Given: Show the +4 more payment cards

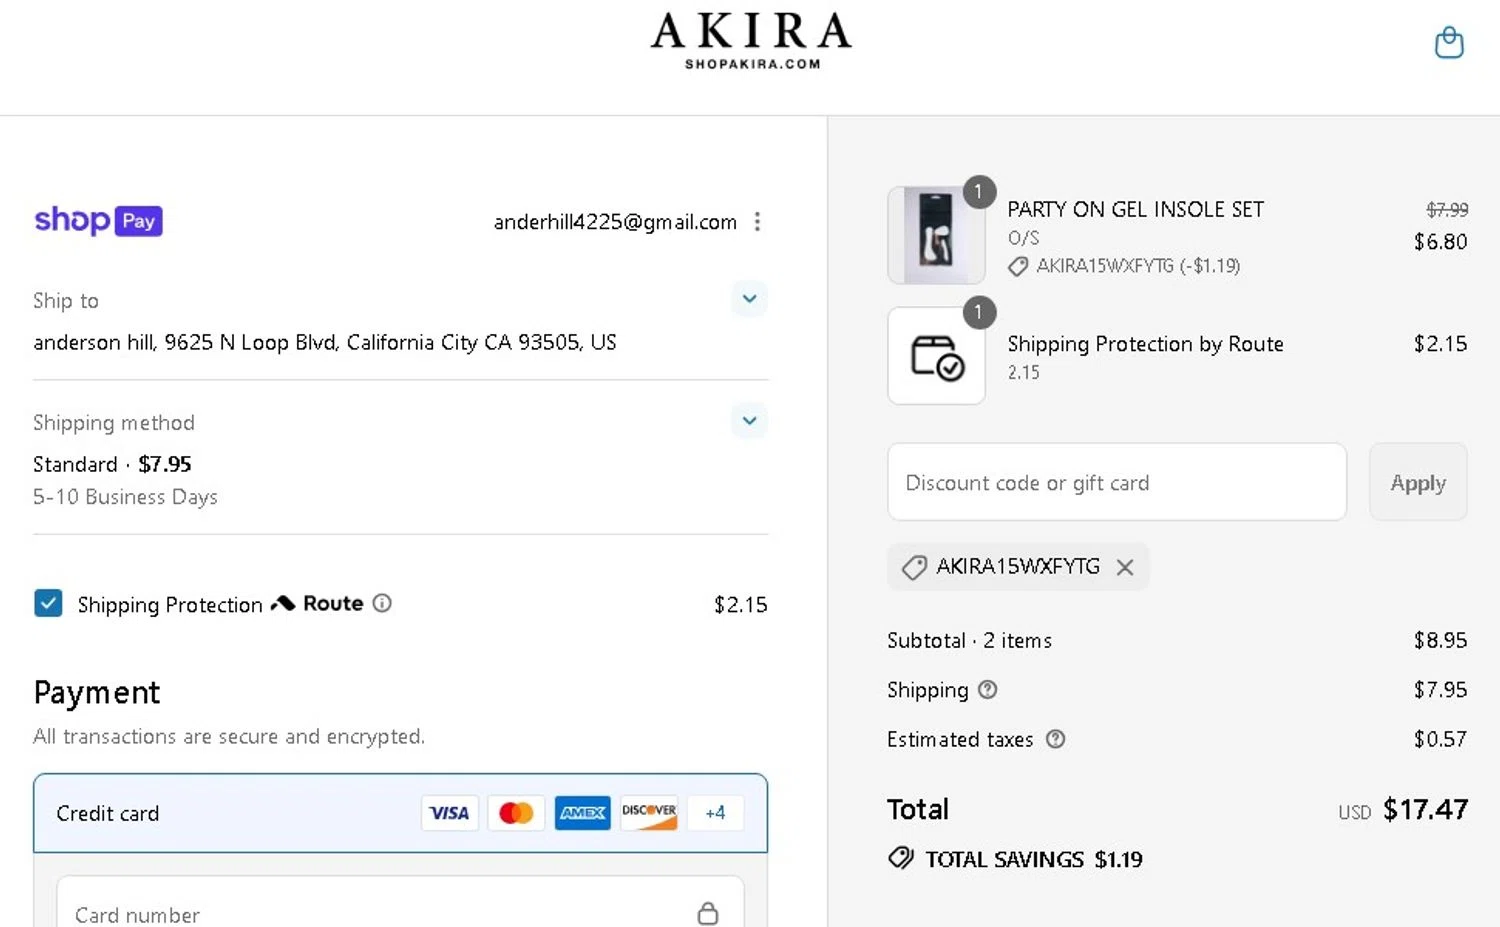Looking at the screenshot, I should coord(715,813).
